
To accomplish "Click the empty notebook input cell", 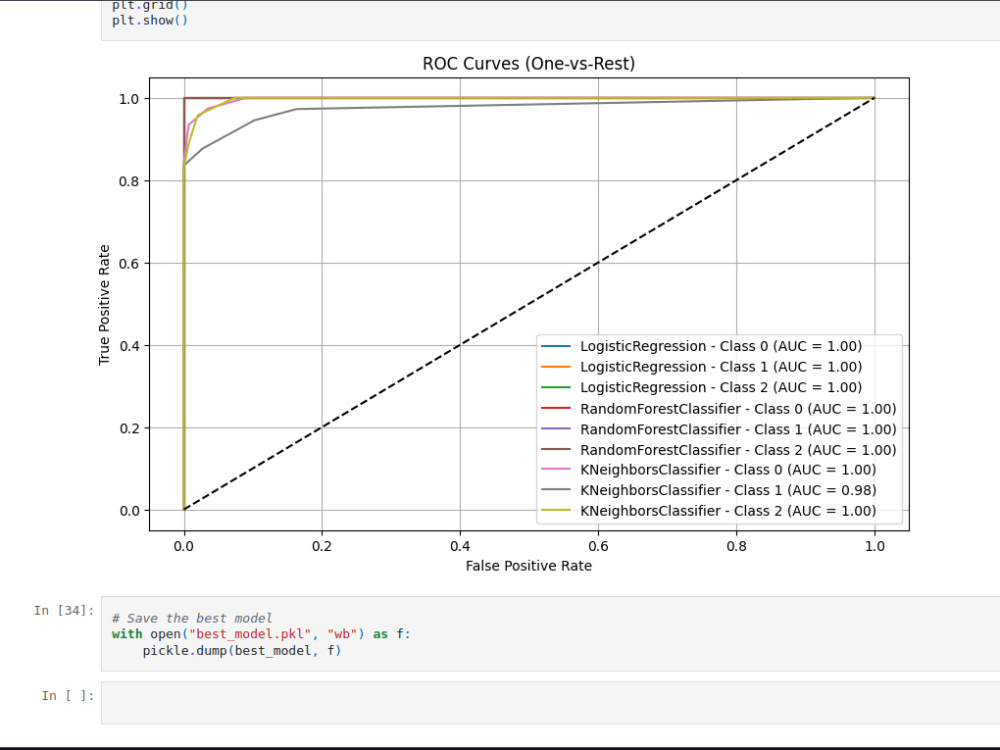I will tap(550, 703).
